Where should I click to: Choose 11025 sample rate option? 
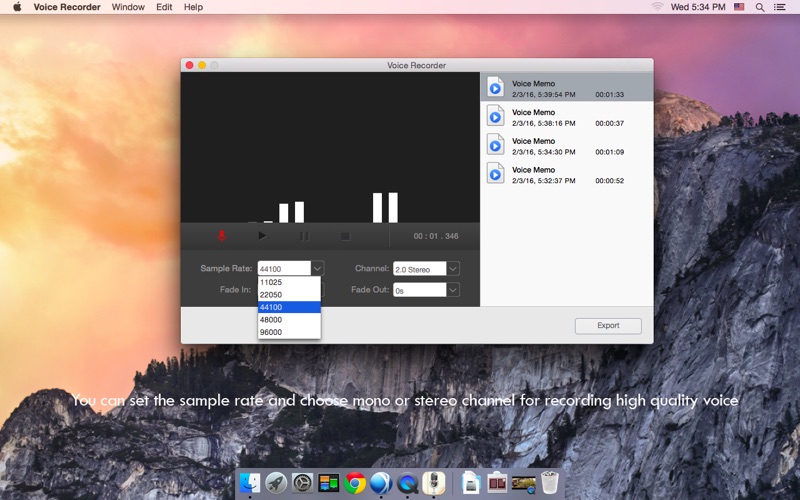tap(289, 282)
